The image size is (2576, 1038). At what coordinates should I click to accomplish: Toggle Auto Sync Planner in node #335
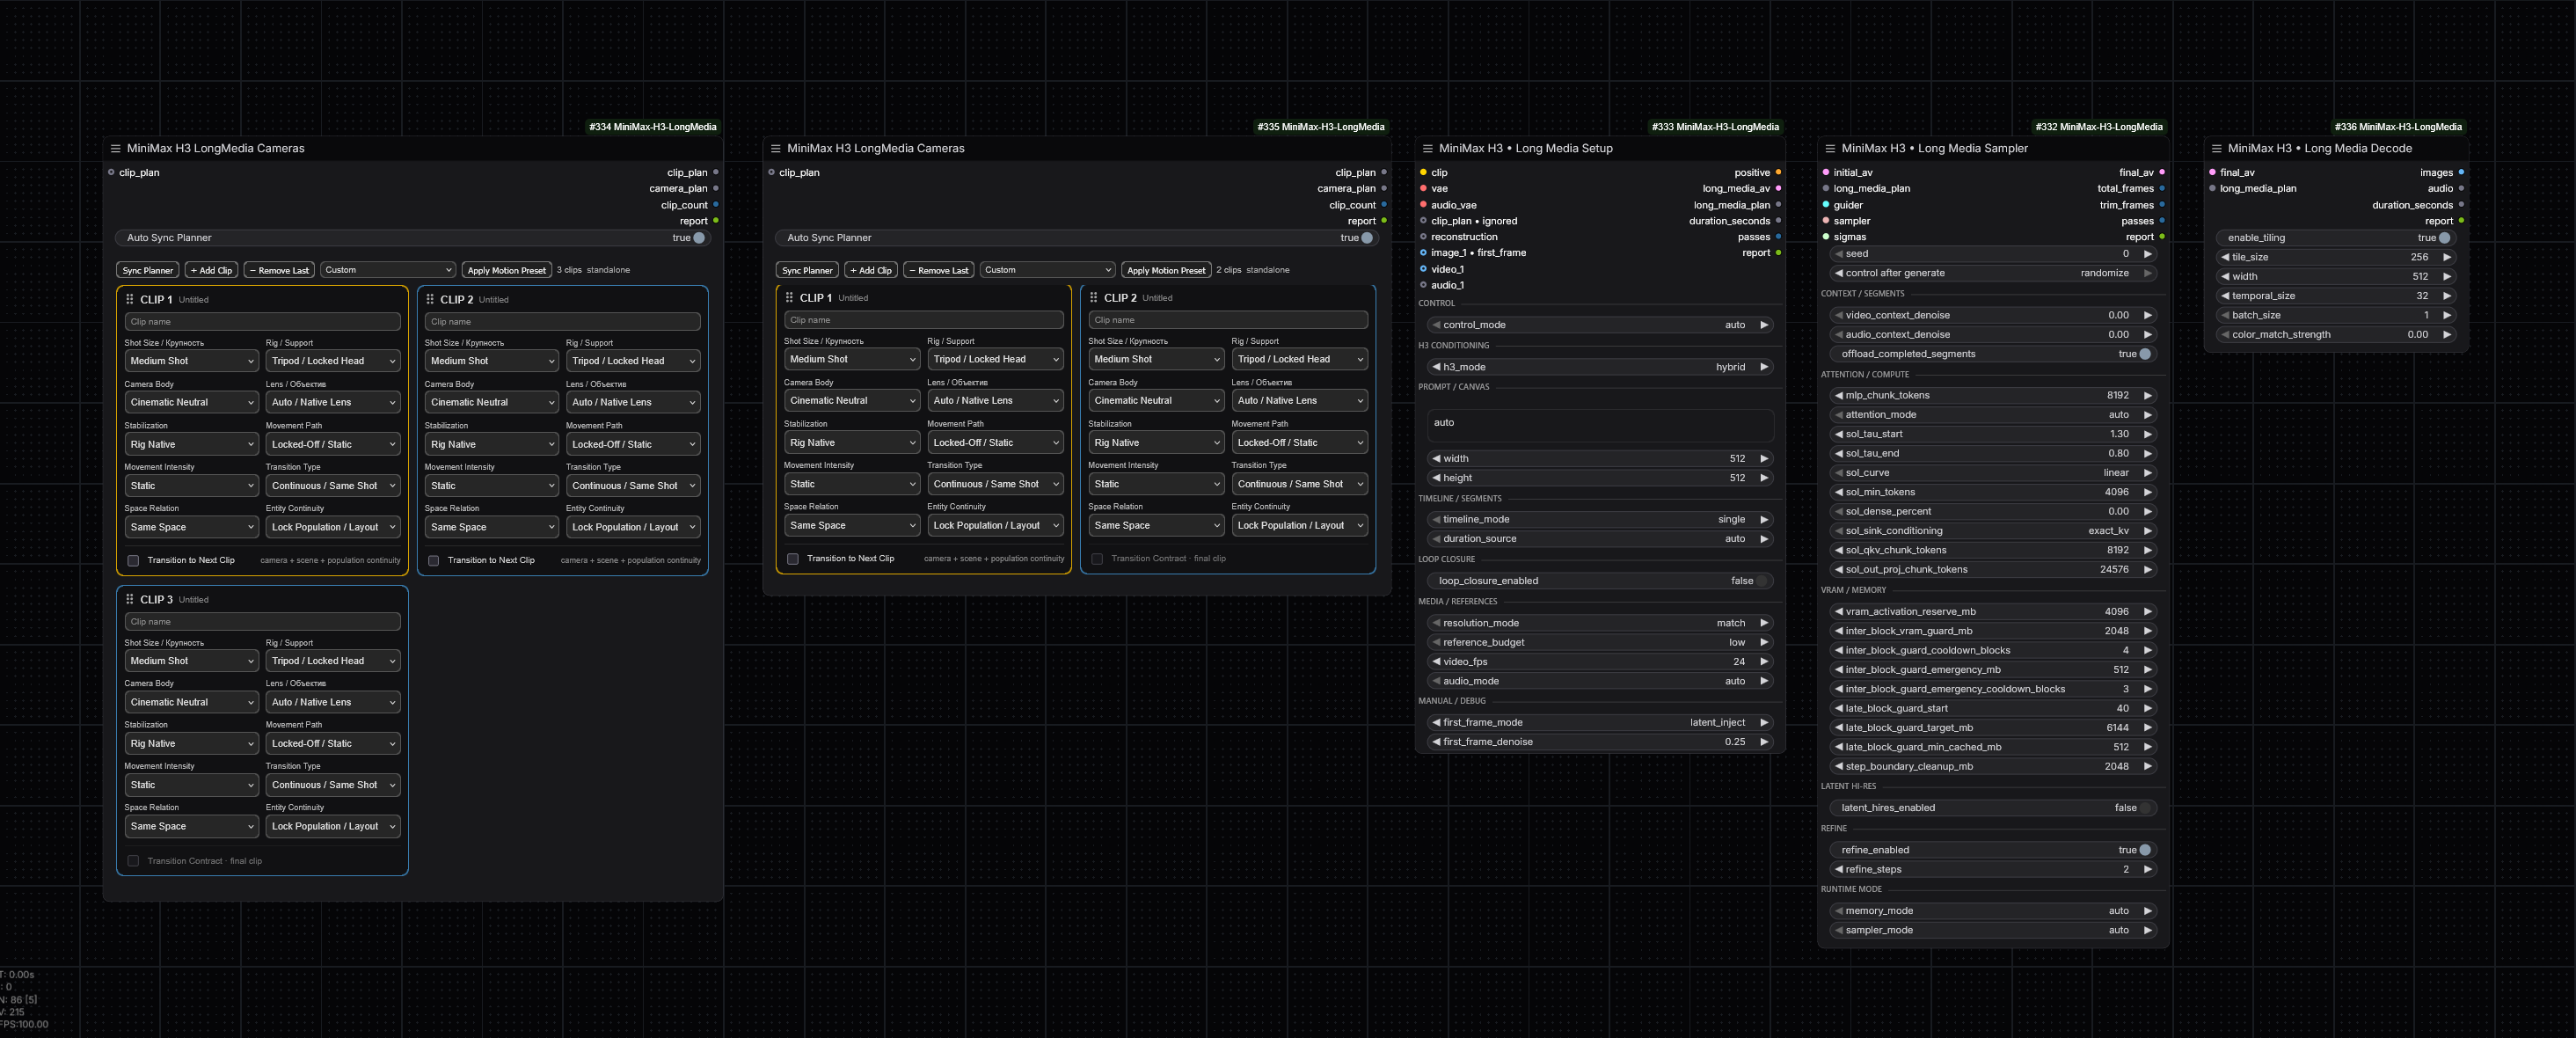[x=1077, y=238]
